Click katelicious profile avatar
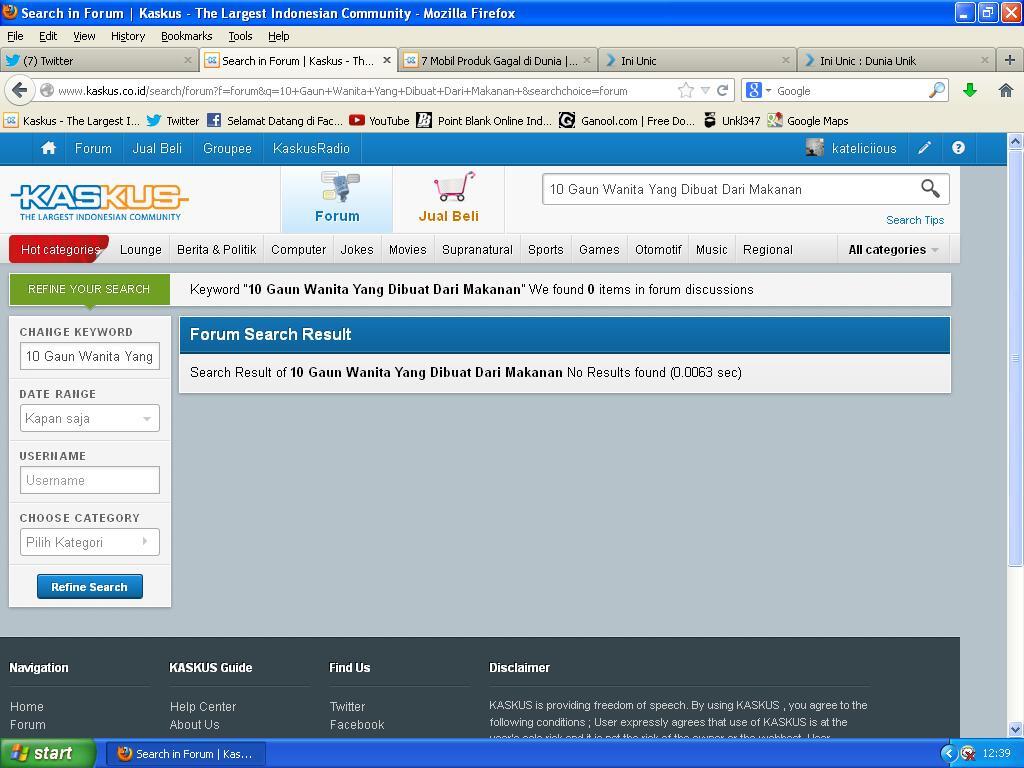Screen dimensions: 1024x768 point(814,148)
